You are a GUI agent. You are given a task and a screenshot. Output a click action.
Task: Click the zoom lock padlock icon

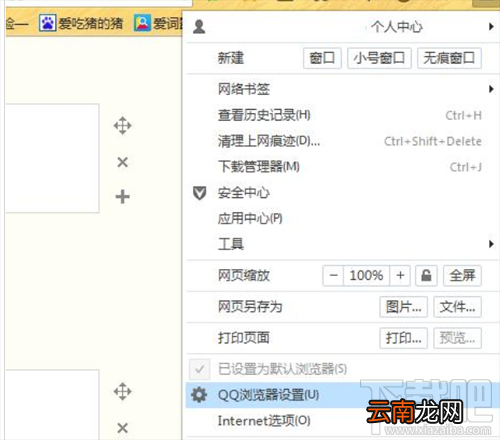click(x=426, y=275)
